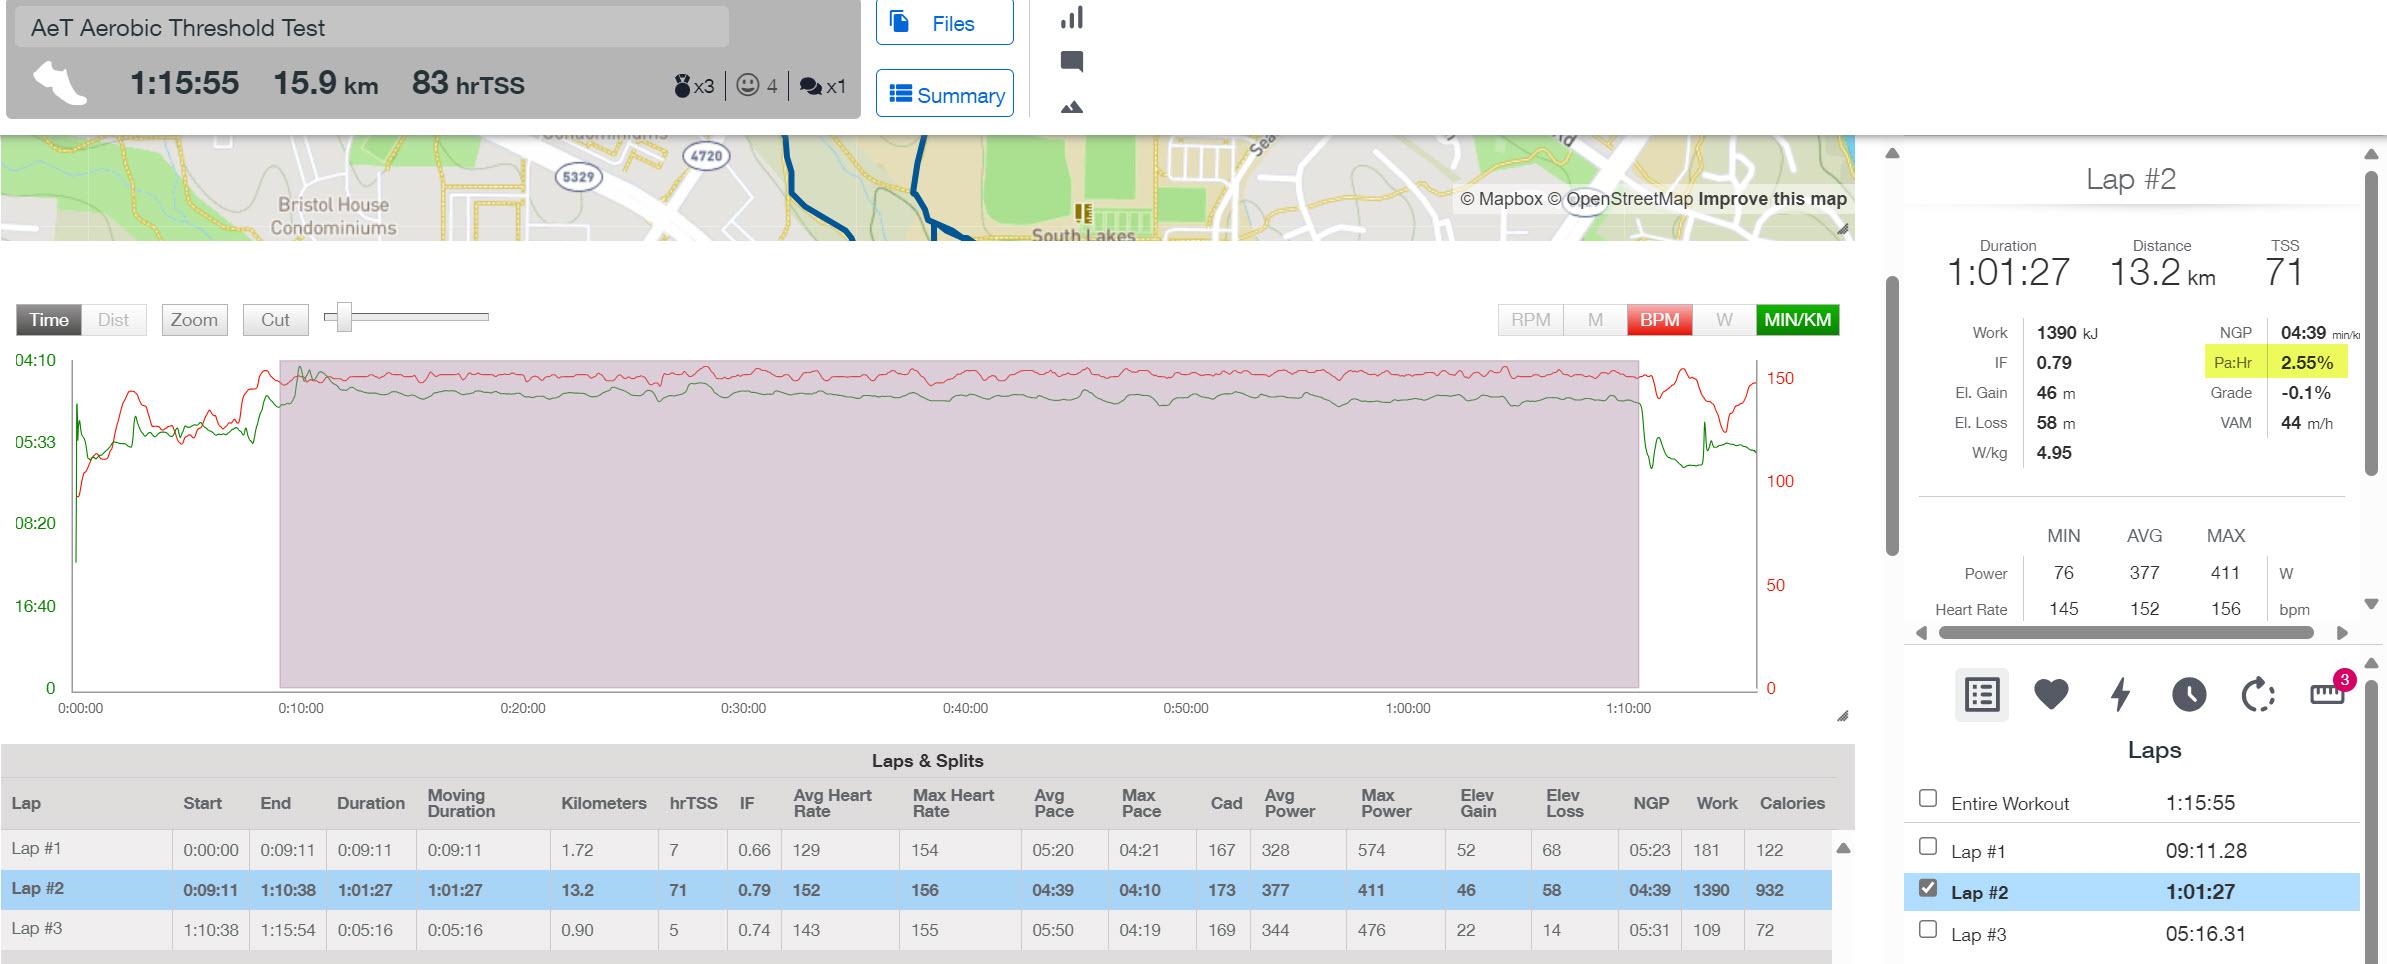Switch graph x-axis to Time
The width and height of the screenshot is (2387, 964).
(x=48, y=320)
